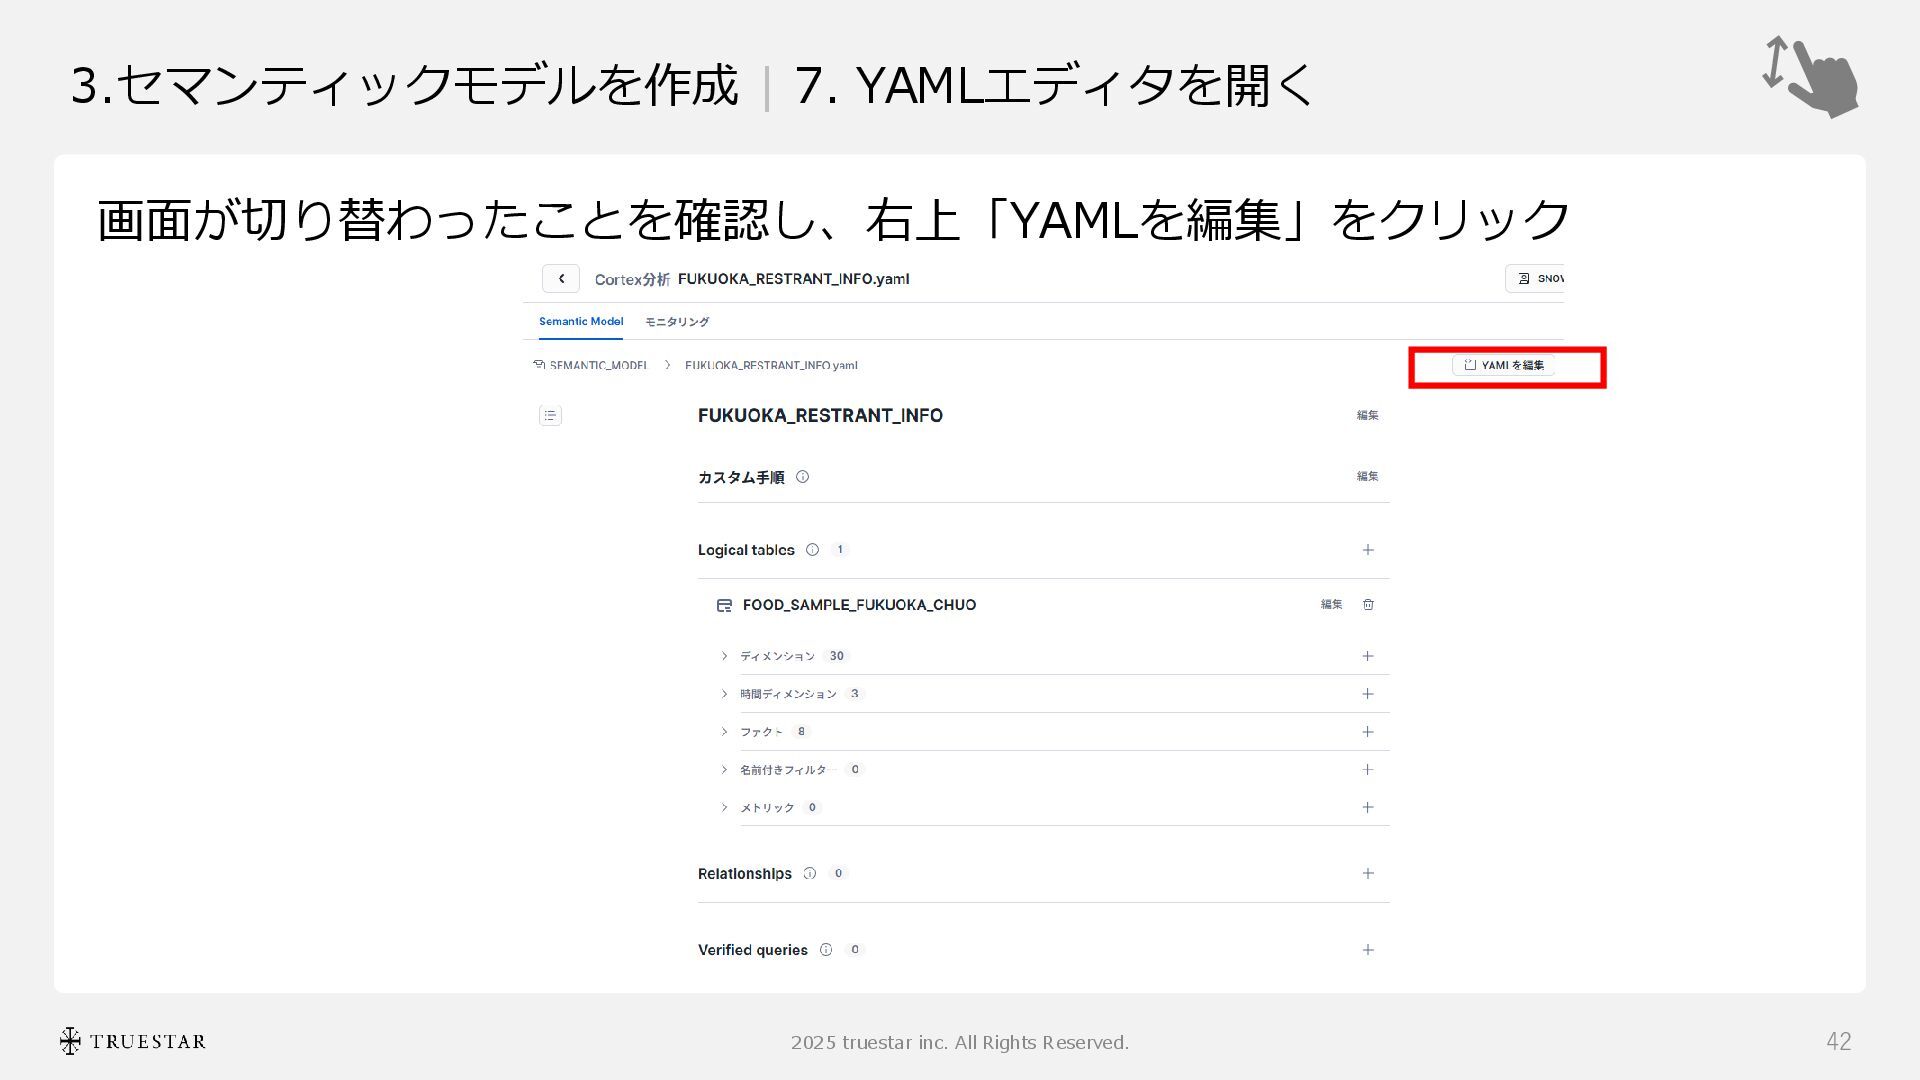
Task: Expand the 名前付きフィルター section
Action: click(725, 769)
